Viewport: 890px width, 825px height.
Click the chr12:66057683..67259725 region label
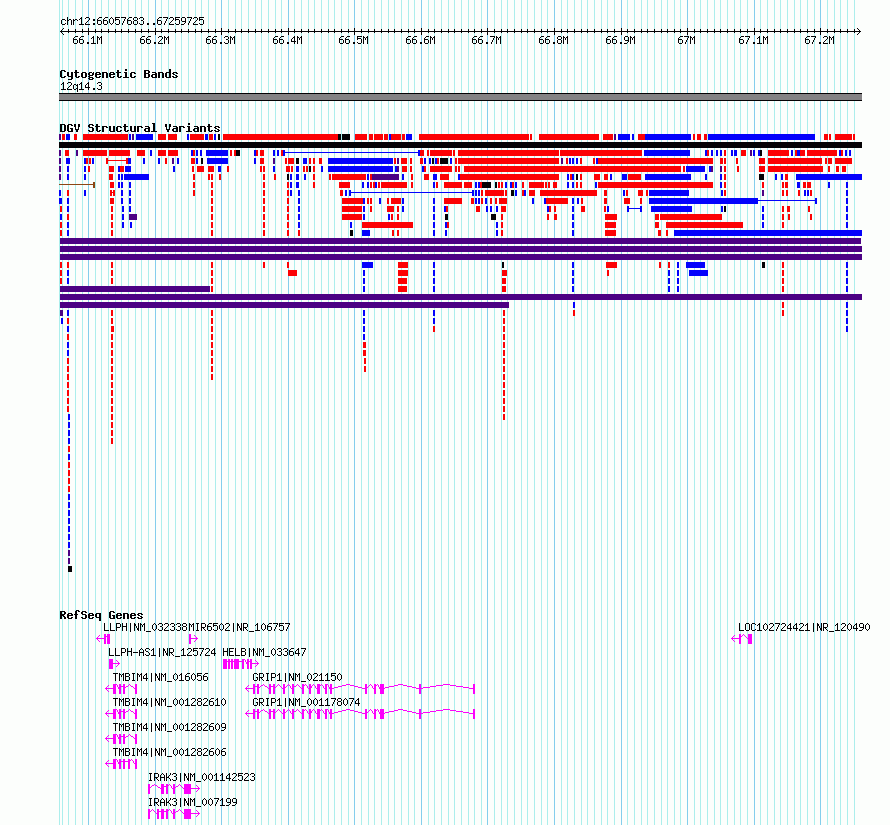point(132,22)
